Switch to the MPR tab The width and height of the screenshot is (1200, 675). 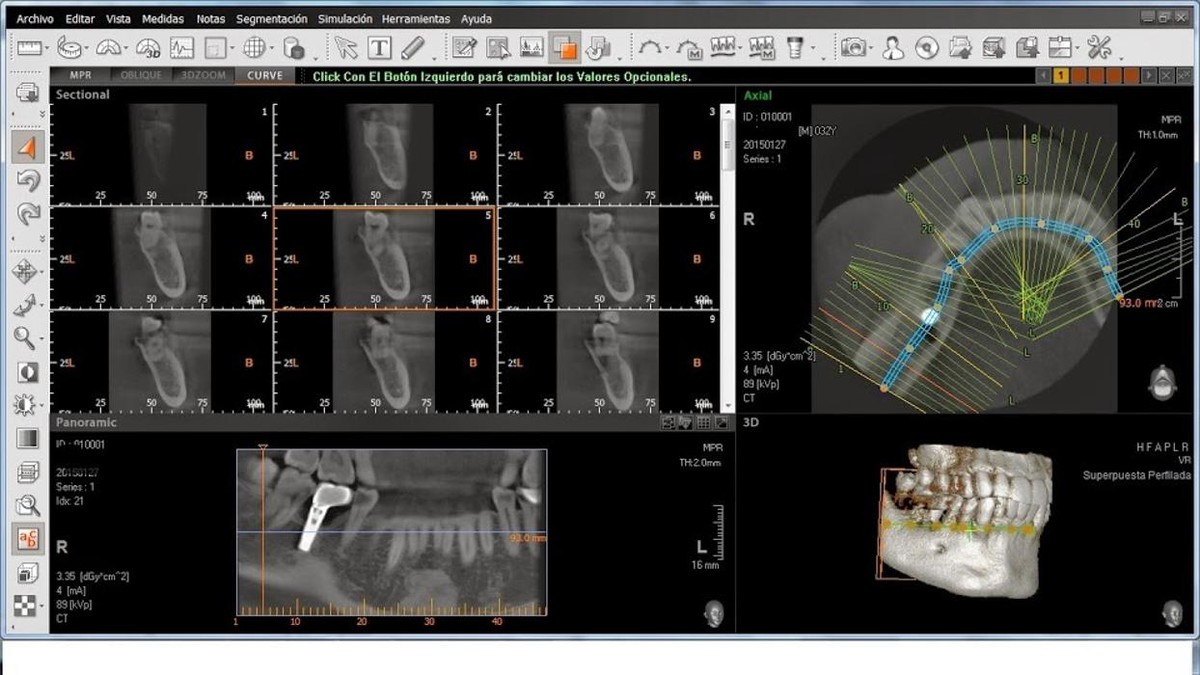[81, 76]
